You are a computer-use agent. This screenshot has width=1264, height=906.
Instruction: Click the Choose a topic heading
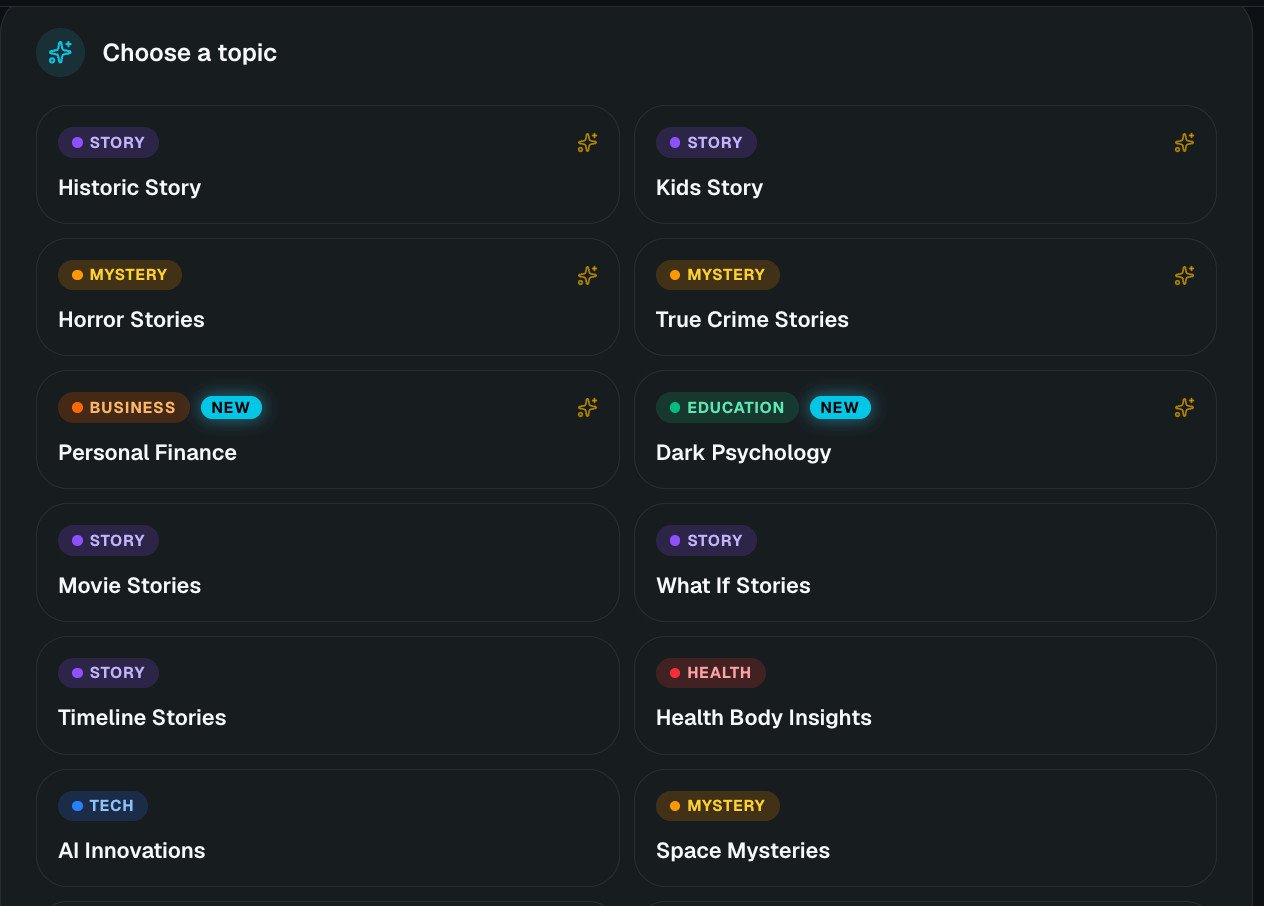click(x=190, y=53)
